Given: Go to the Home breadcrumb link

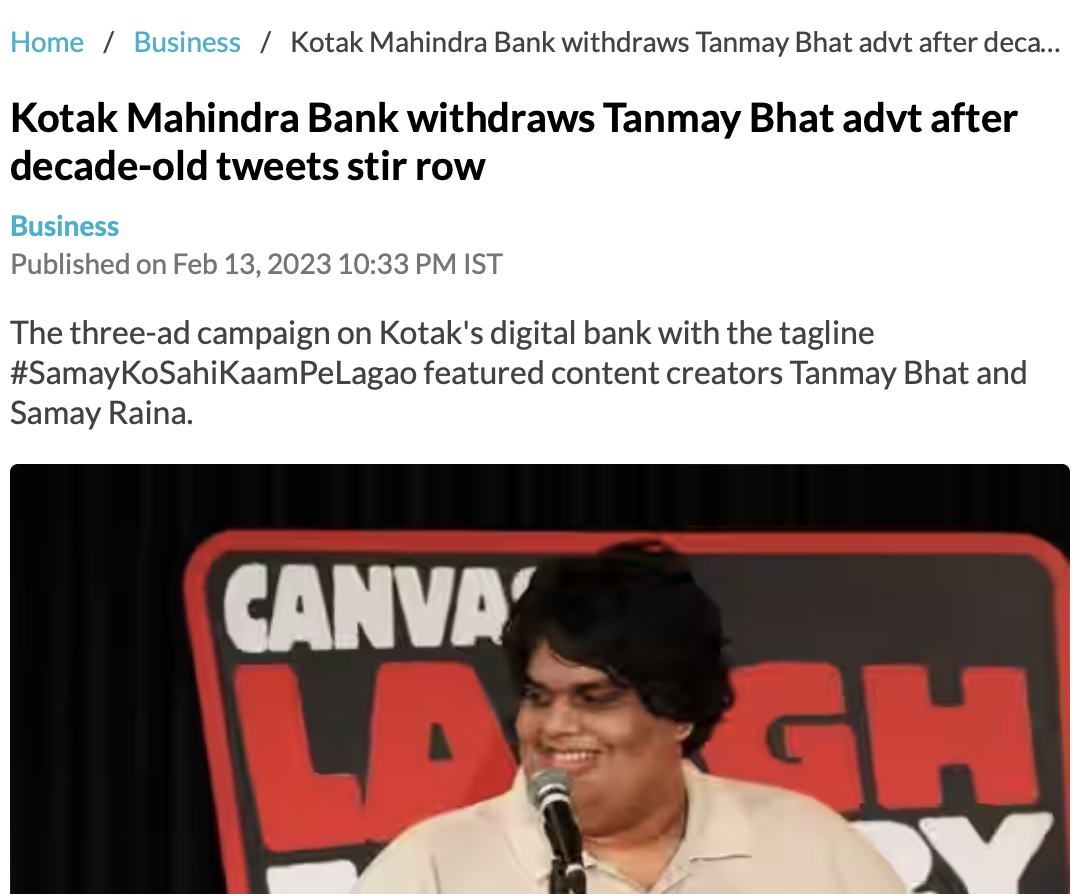Looking at the screenshot, I should click(47, 42).
